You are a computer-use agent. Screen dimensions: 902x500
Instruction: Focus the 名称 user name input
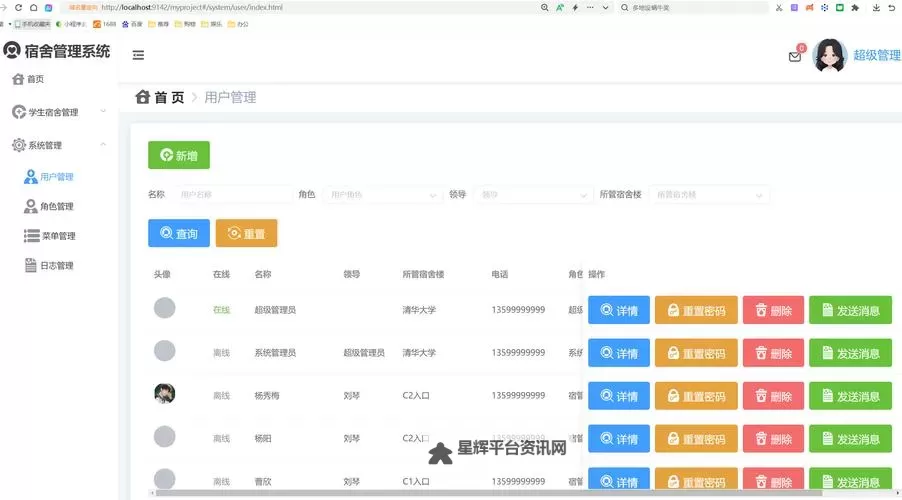pos(233,194)
